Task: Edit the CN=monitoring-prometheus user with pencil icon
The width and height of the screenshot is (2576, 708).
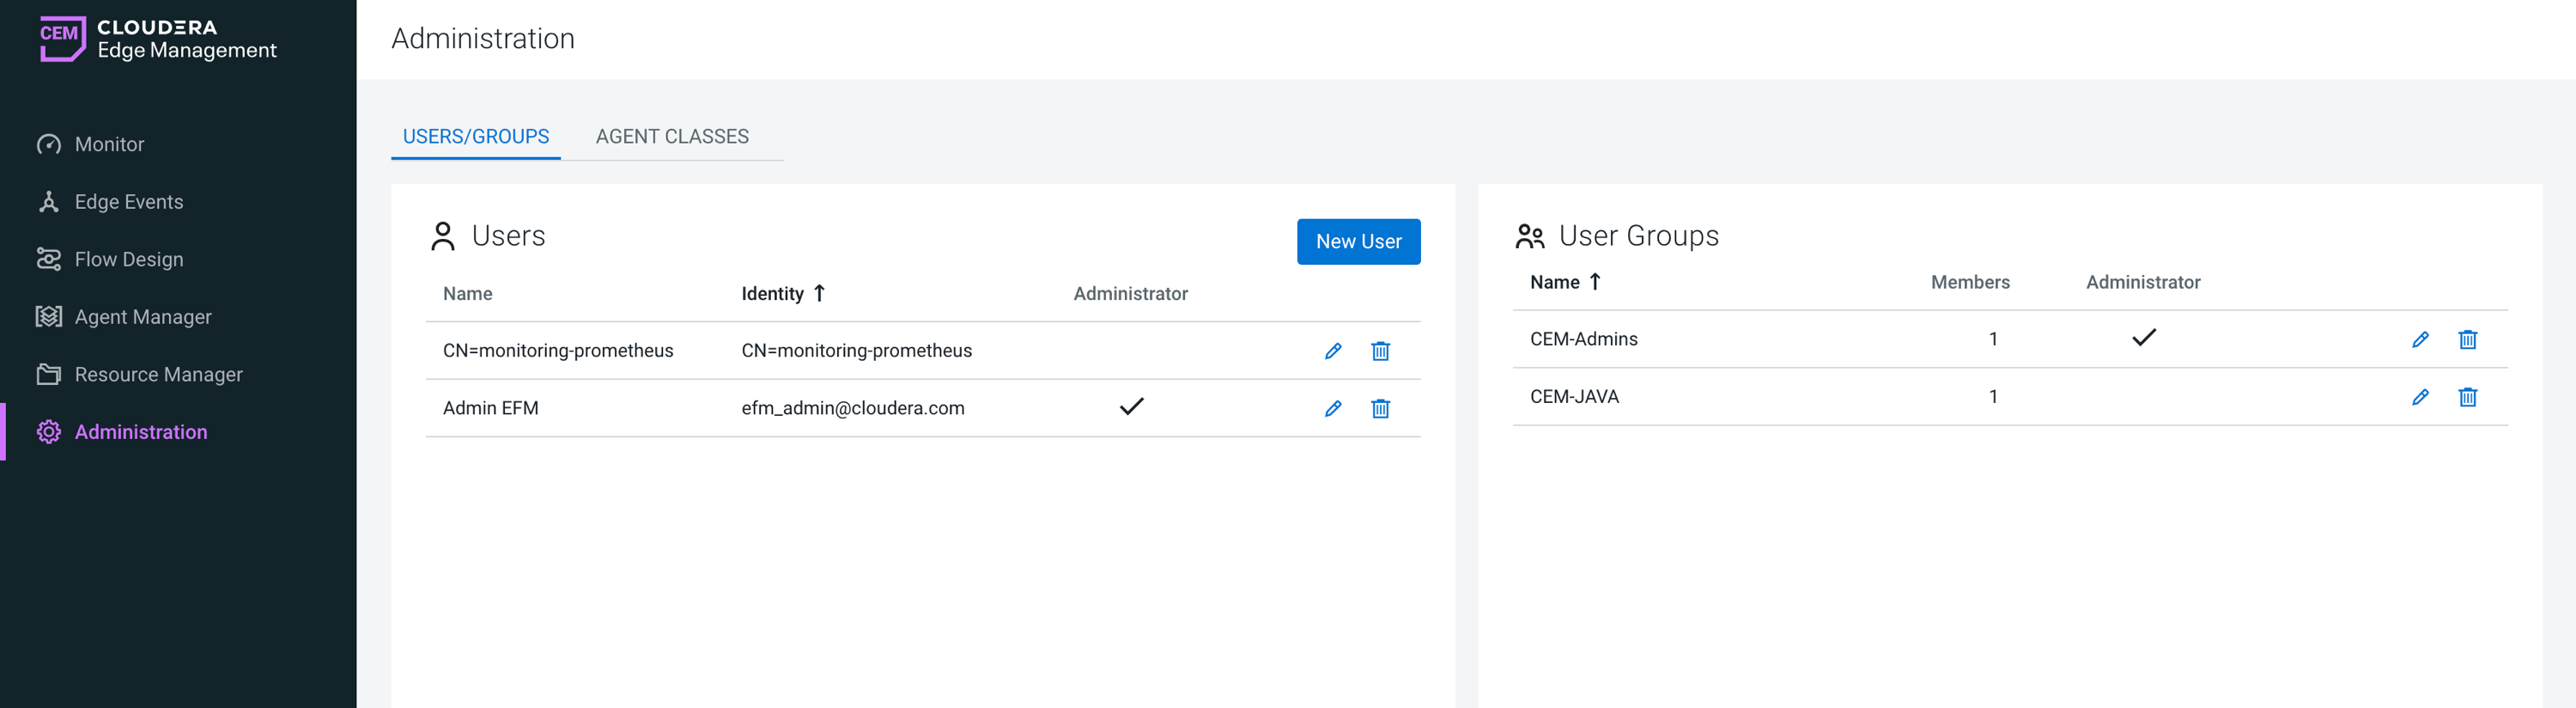Action: [x=1332, y=351]
